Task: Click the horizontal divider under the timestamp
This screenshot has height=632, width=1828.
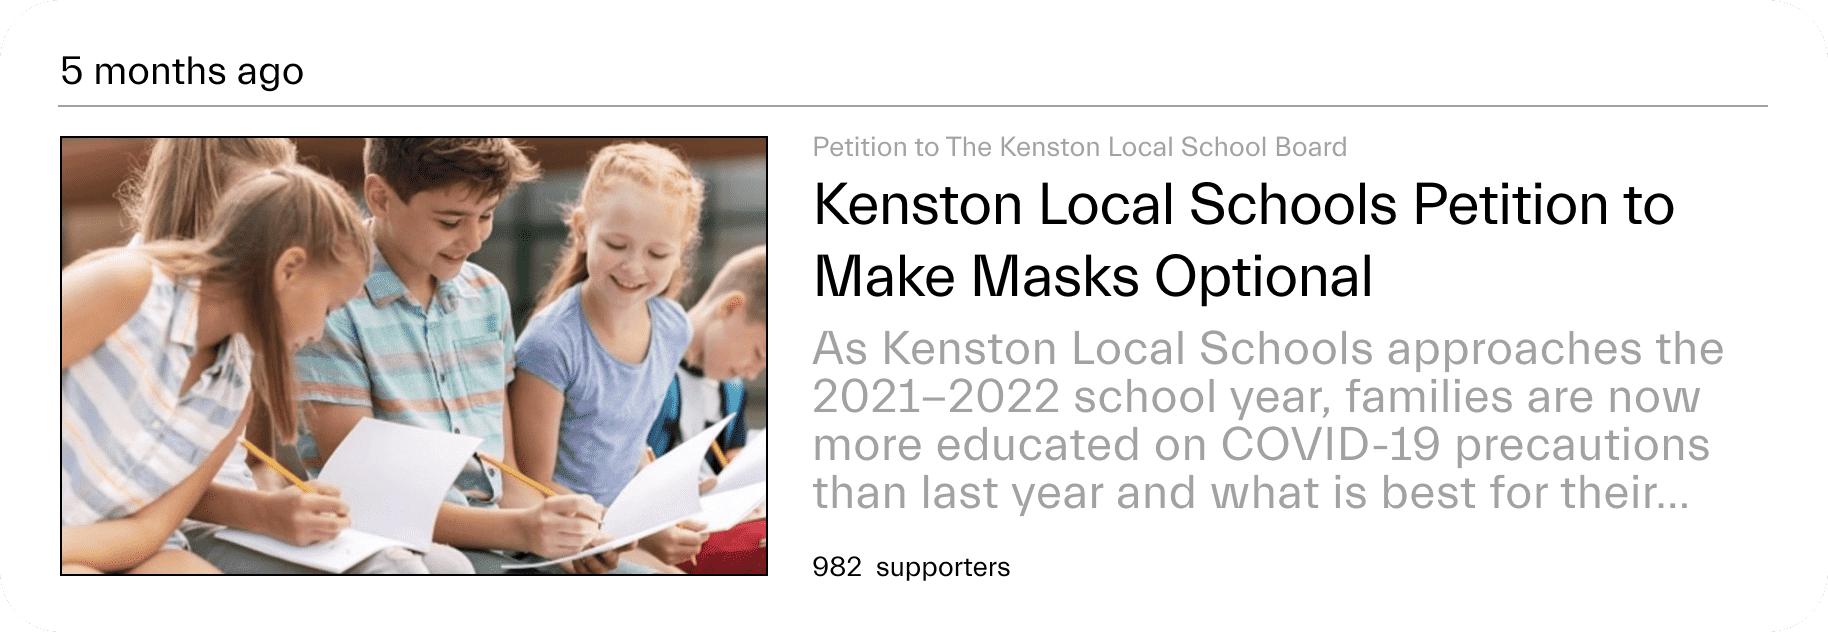Action: 914,105
